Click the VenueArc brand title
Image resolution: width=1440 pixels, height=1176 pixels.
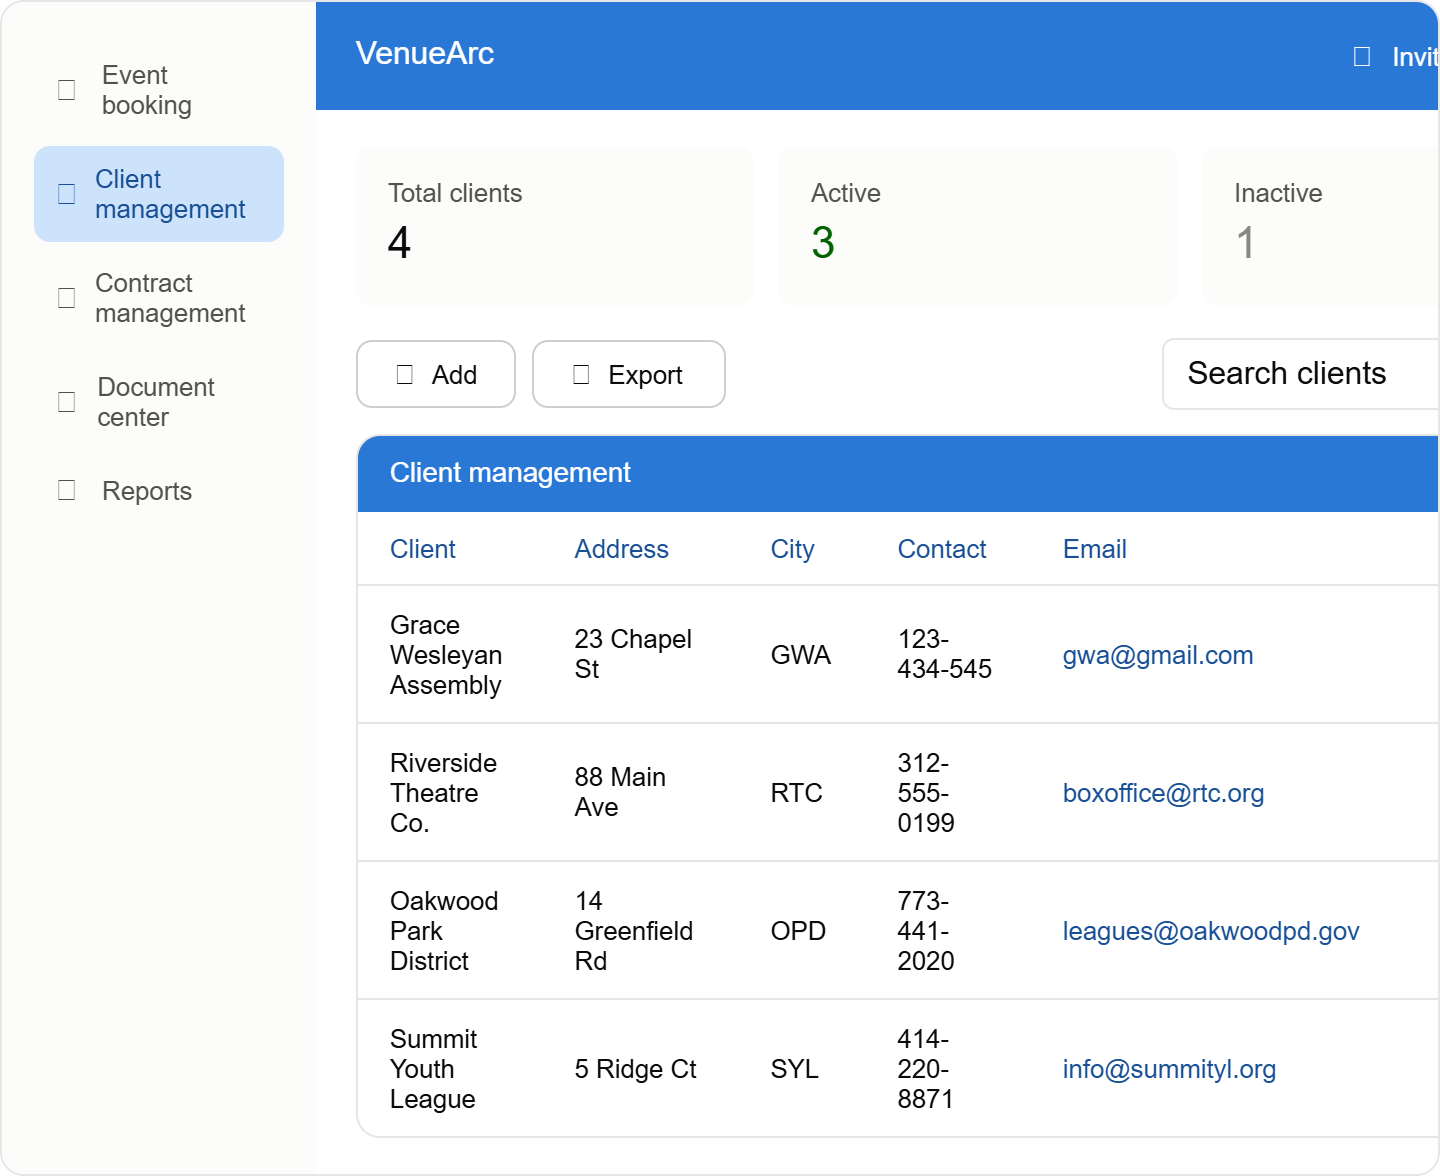pyautogui.click(x=425, y=53)
